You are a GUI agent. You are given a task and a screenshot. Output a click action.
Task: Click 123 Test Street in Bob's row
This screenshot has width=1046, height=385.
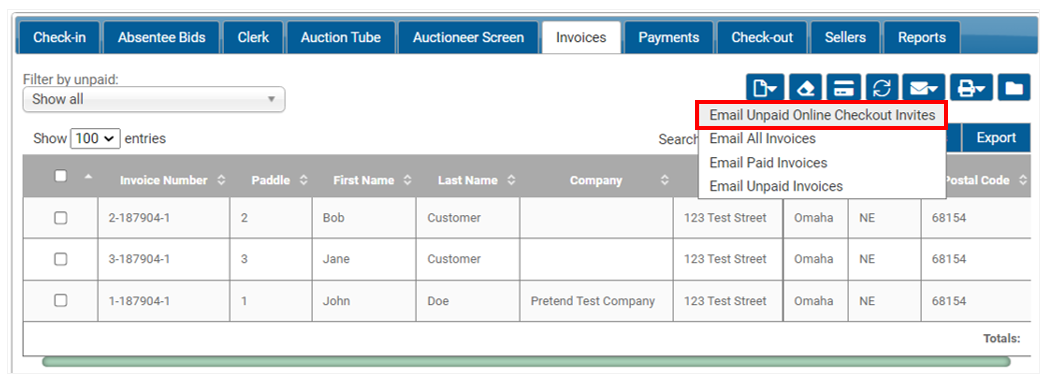pyautogui.click(x=728, y=218)
